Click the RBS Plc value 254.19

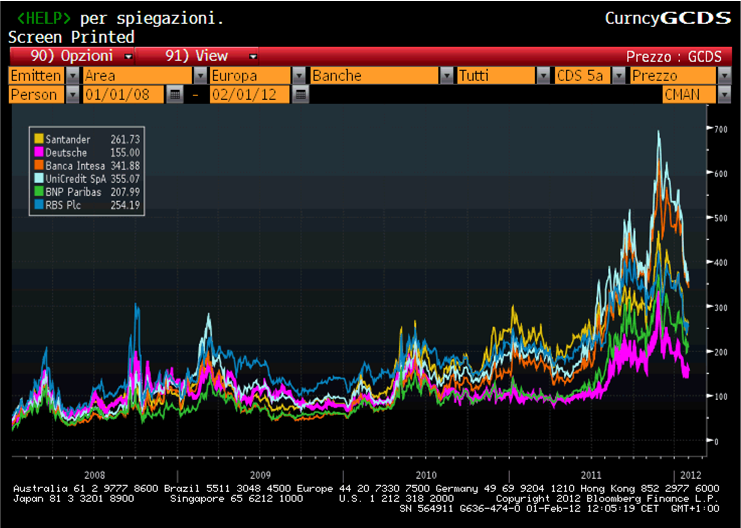125,206
